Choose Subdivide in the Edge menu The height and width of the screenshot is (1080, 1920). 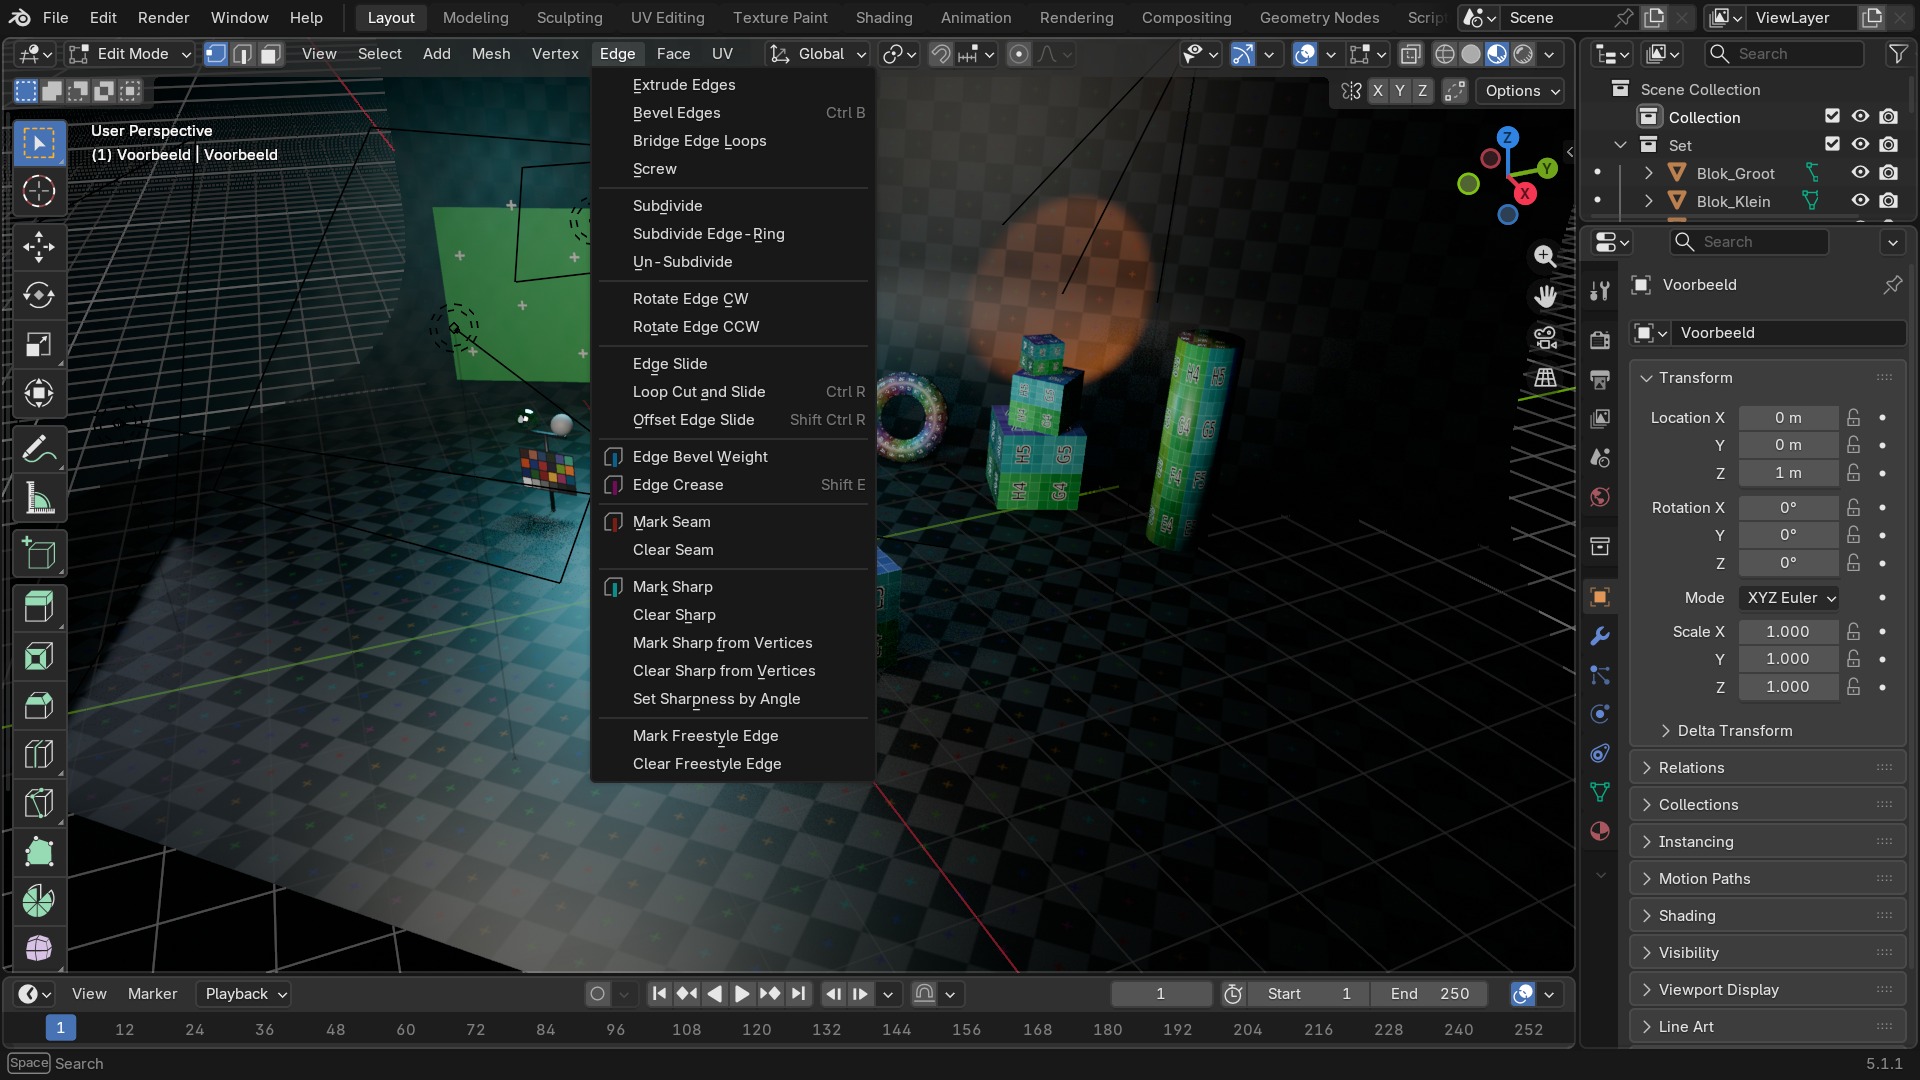734,206
